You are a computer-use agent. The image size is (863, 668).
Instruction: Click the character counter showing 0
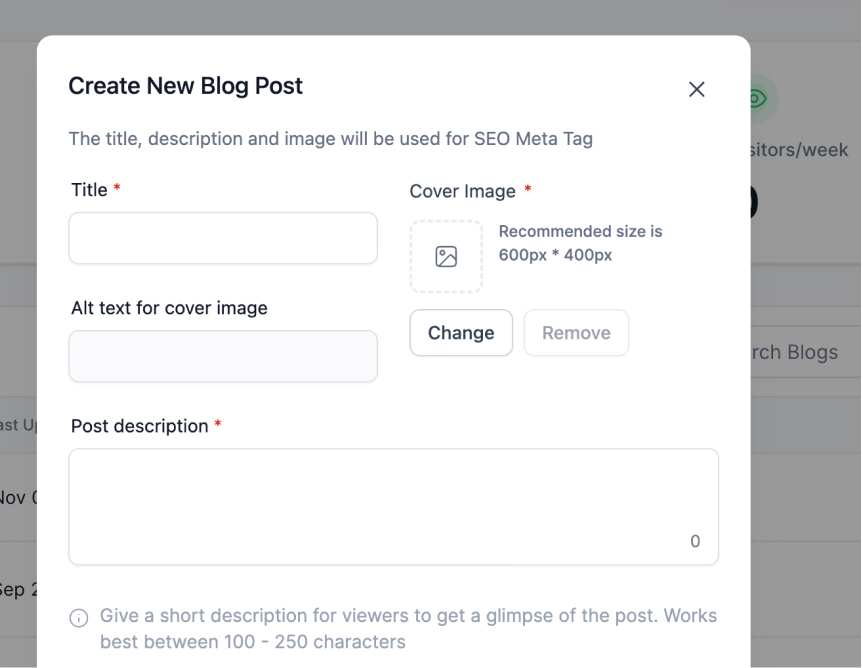point(695,541)
